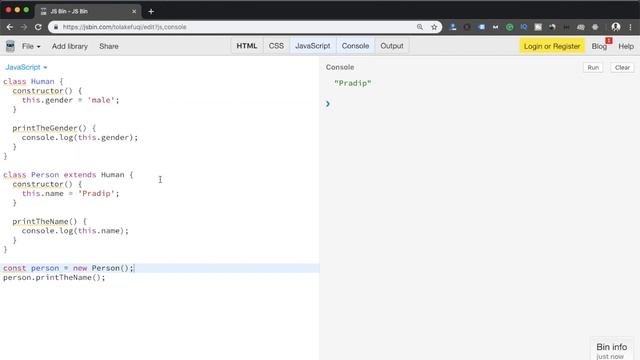
Task: Open the Chrome three-dot menu
Action: click(631, 27)
